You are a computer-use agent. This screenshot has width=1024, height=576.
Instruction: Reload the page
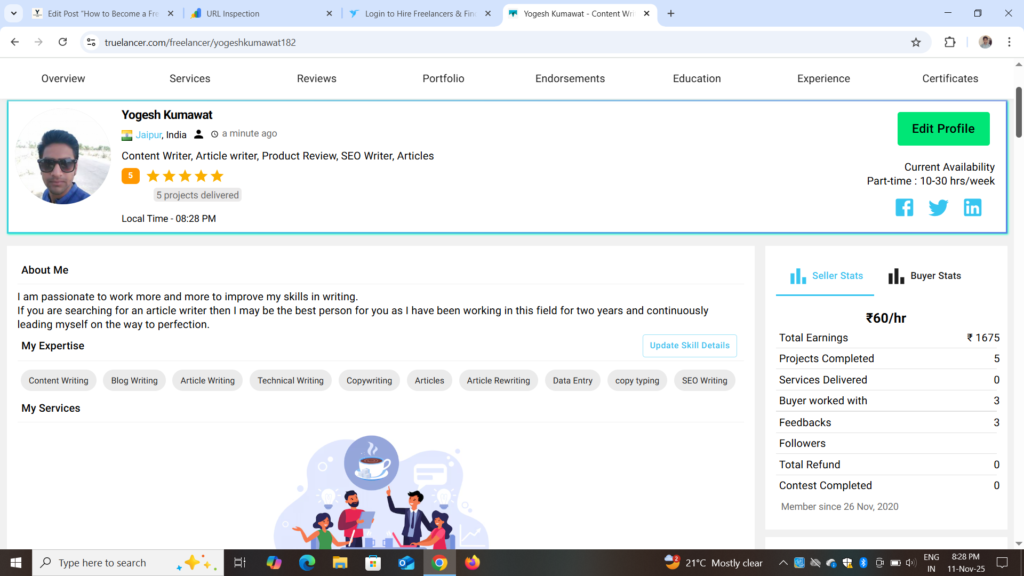point(63,42)
